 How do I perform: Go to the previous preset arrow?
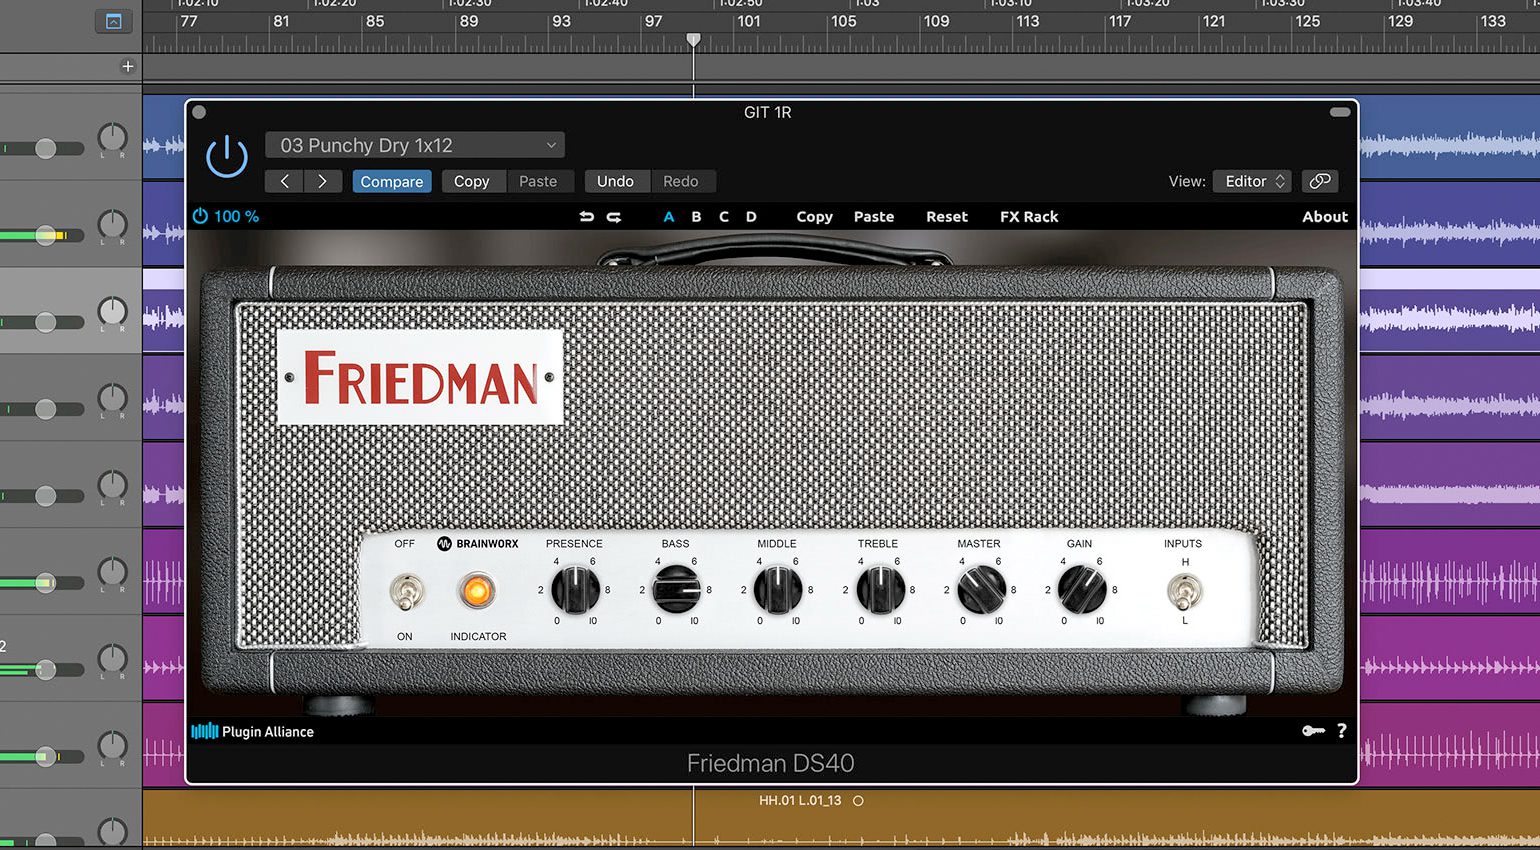click(285, 181)
